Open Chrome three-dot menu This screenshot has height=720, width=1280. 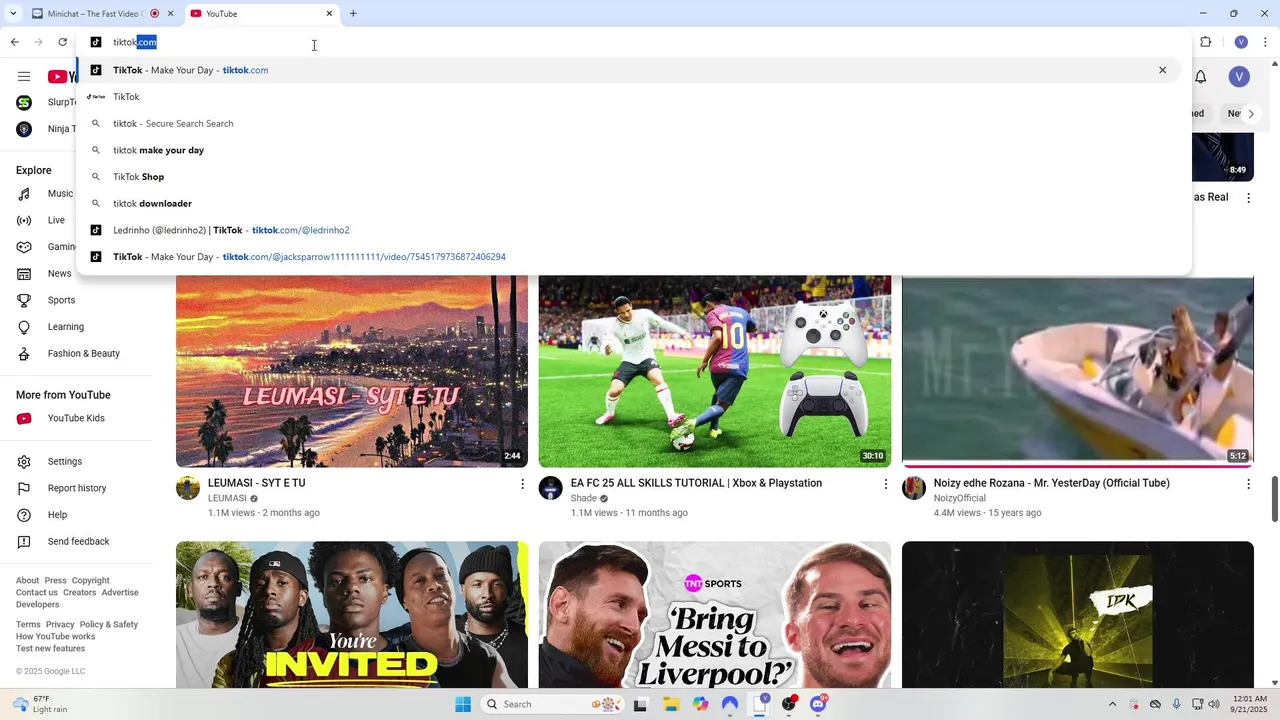1265,42
